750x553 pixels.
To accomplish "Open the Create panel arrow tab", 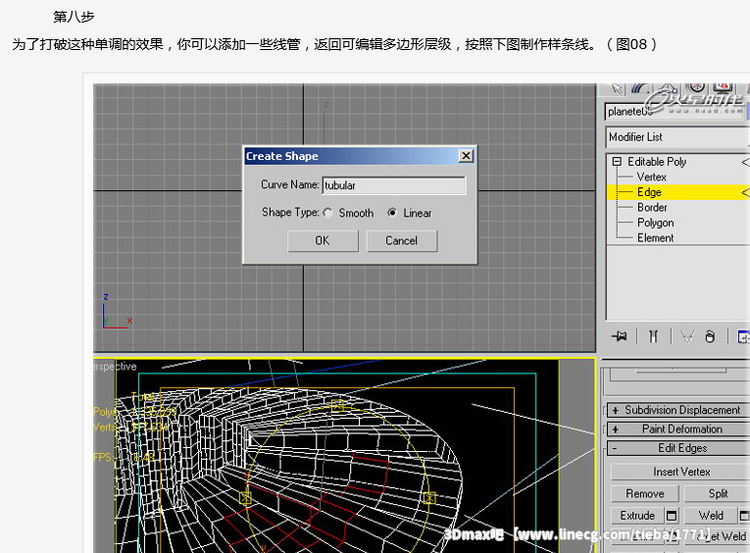I will pos(617,89).
